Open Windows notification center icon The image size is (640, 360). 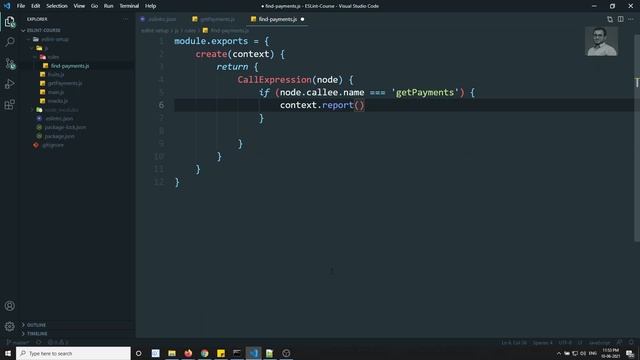(630, 353)
